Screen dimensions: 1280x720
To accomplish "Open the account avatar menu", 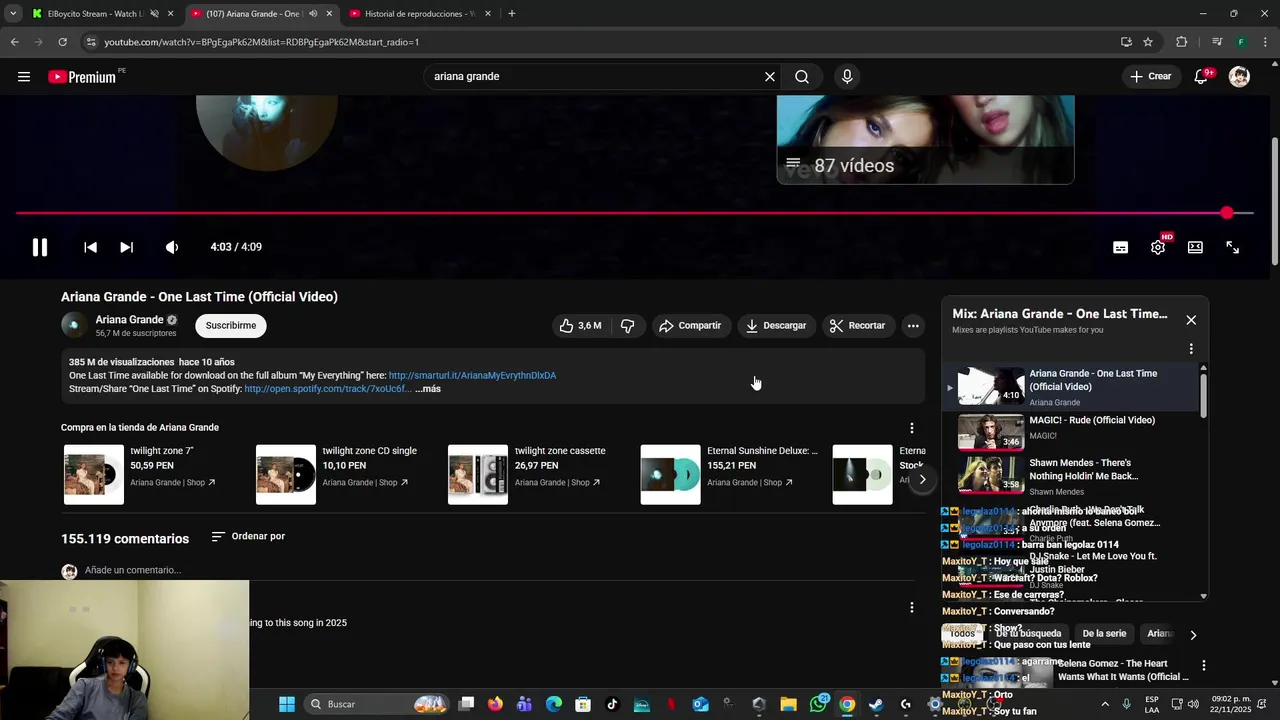I will click(1239, 76).
